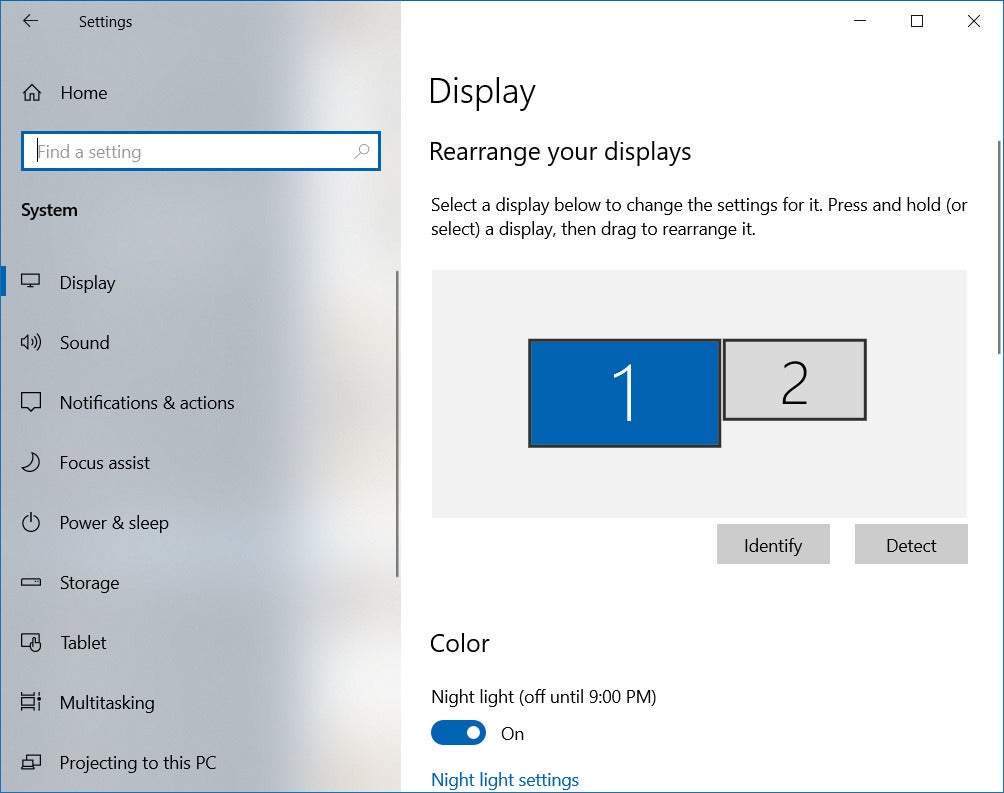Click the Storage drive icon
The height and width of the screenshot is (793, 1004).
(31, 582)
